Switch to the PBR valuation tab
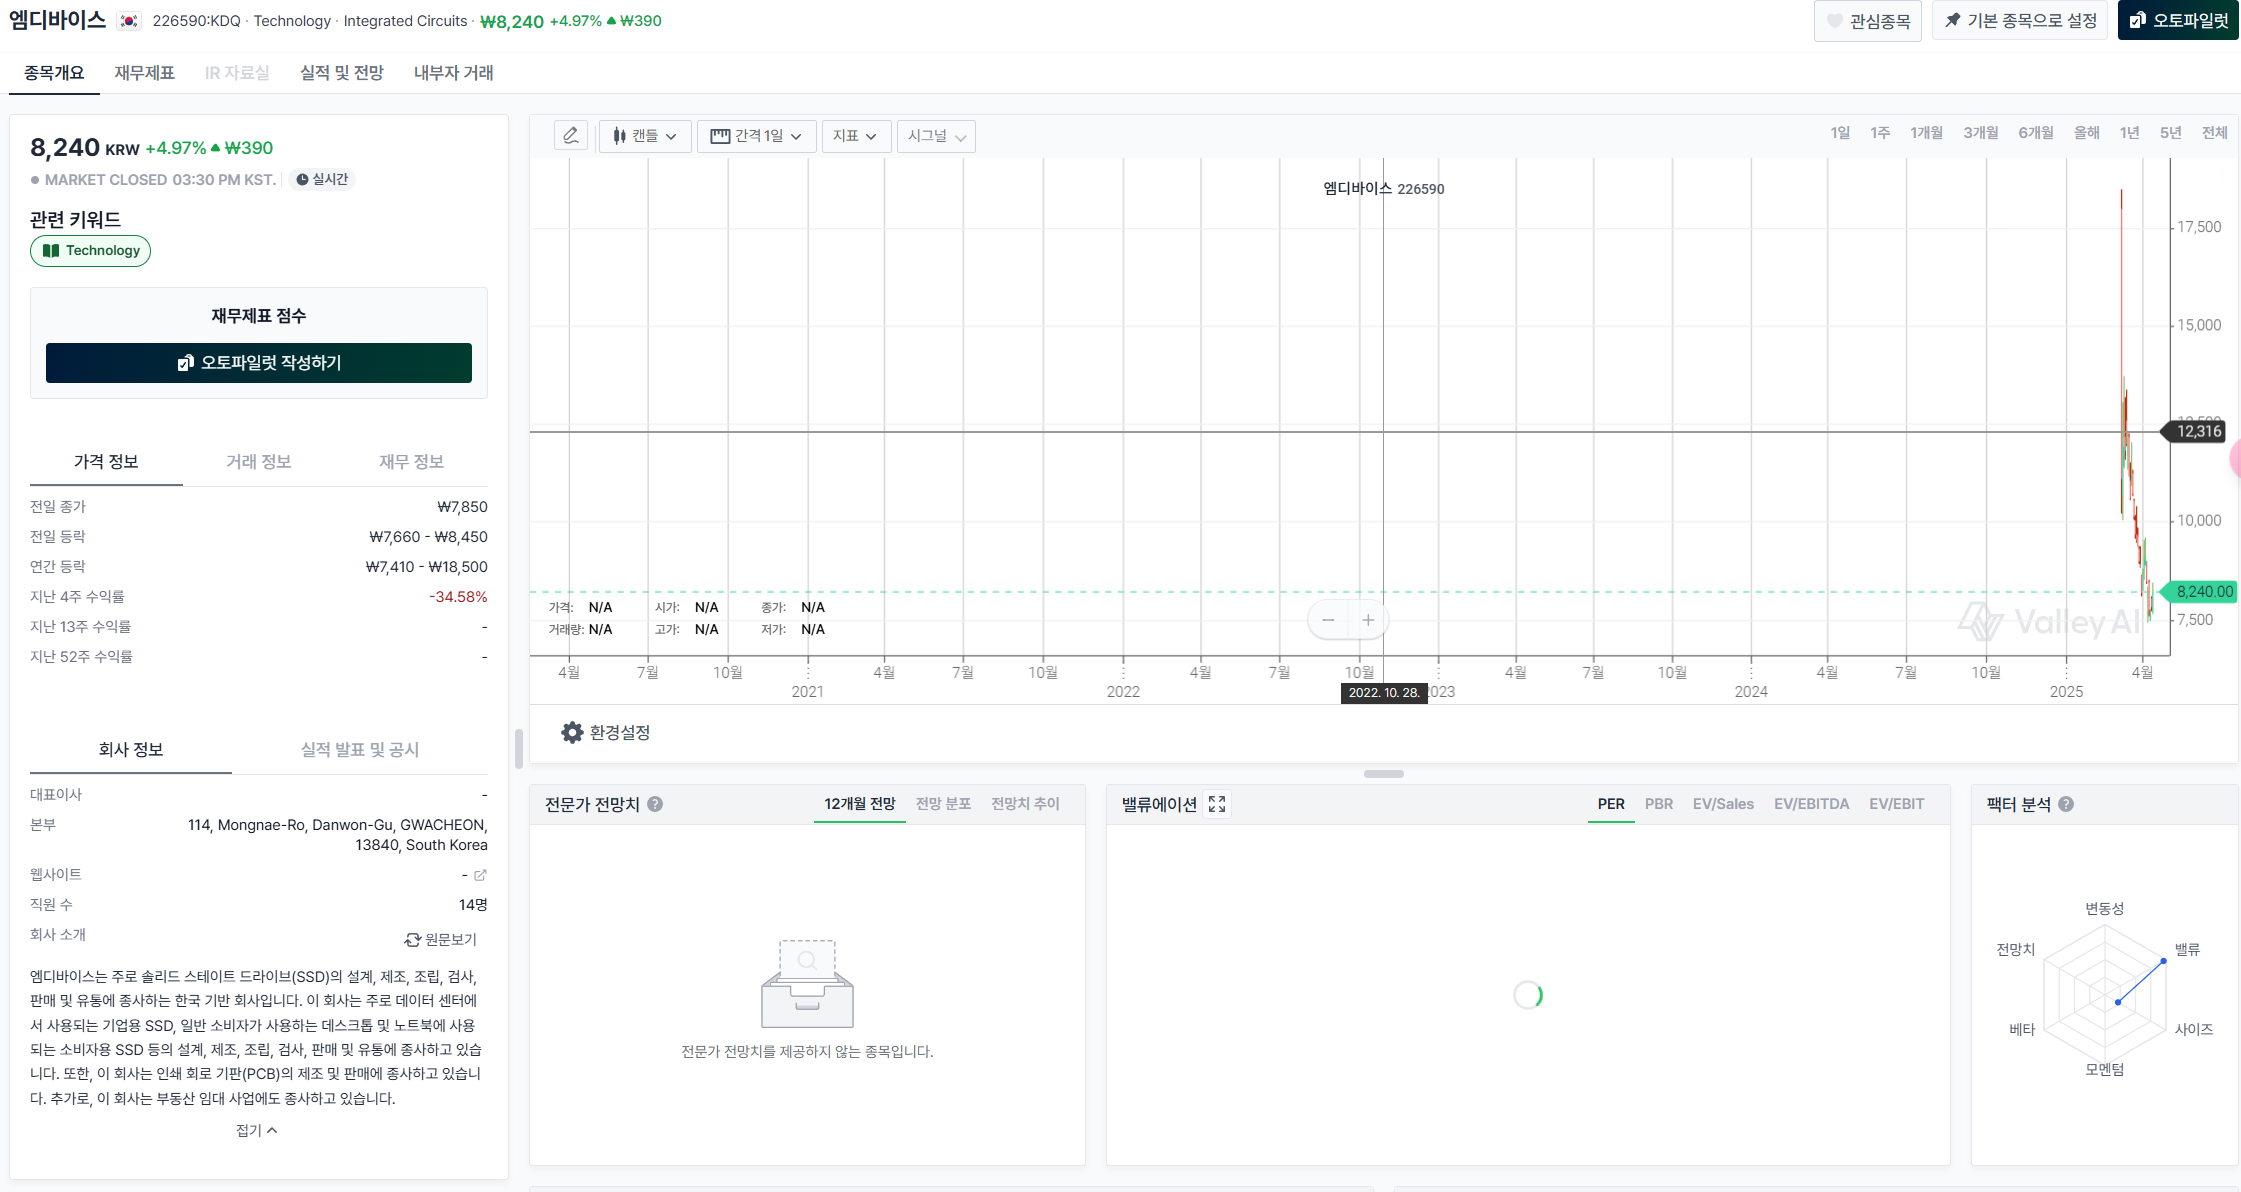The height and width of the screenshot is (1192, 2241). coord(1658,804)
